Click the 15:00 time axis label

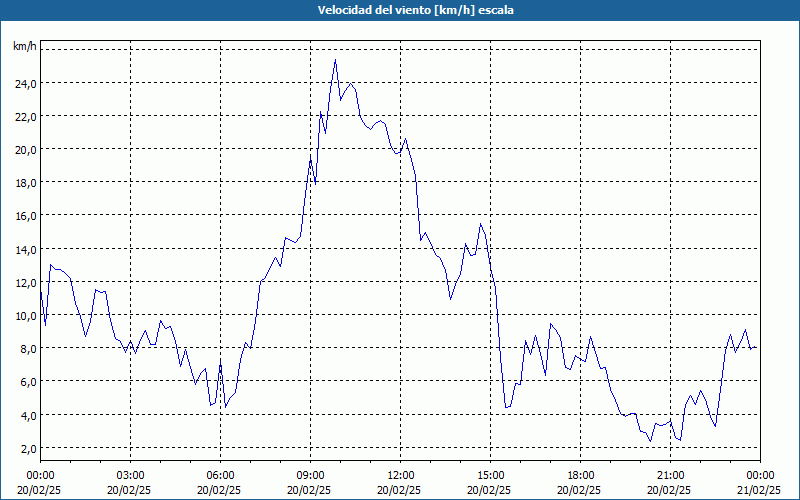click(490, 476)
